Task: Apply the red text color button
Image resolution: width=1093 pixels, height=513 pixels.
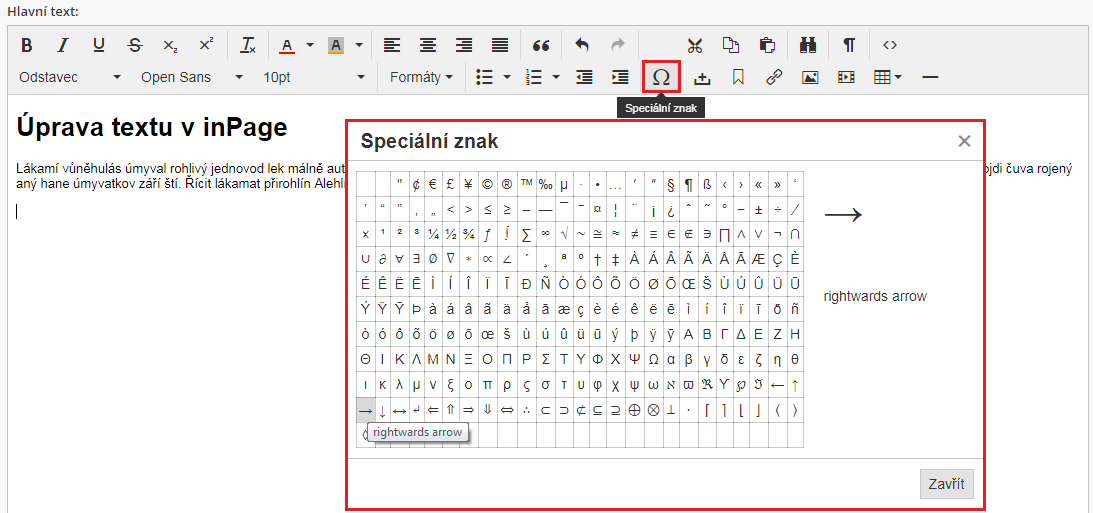Action: [287, 45]
